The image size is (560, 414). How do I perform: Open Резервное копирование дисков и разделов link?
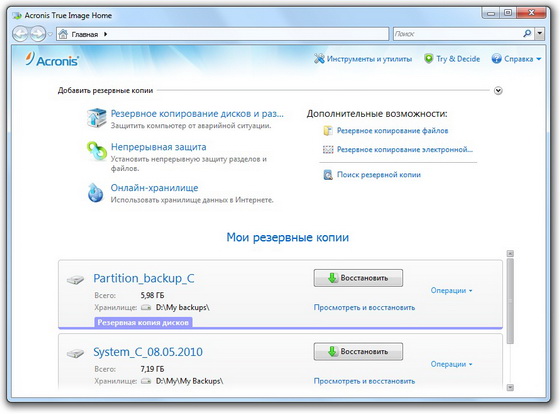click(x=197, y=114)
